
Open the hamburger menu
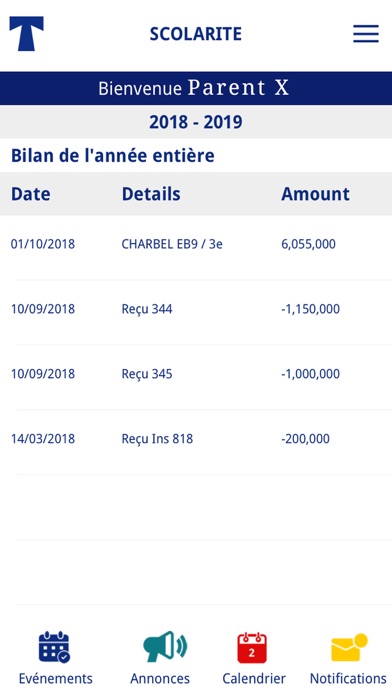pos(366,34)
